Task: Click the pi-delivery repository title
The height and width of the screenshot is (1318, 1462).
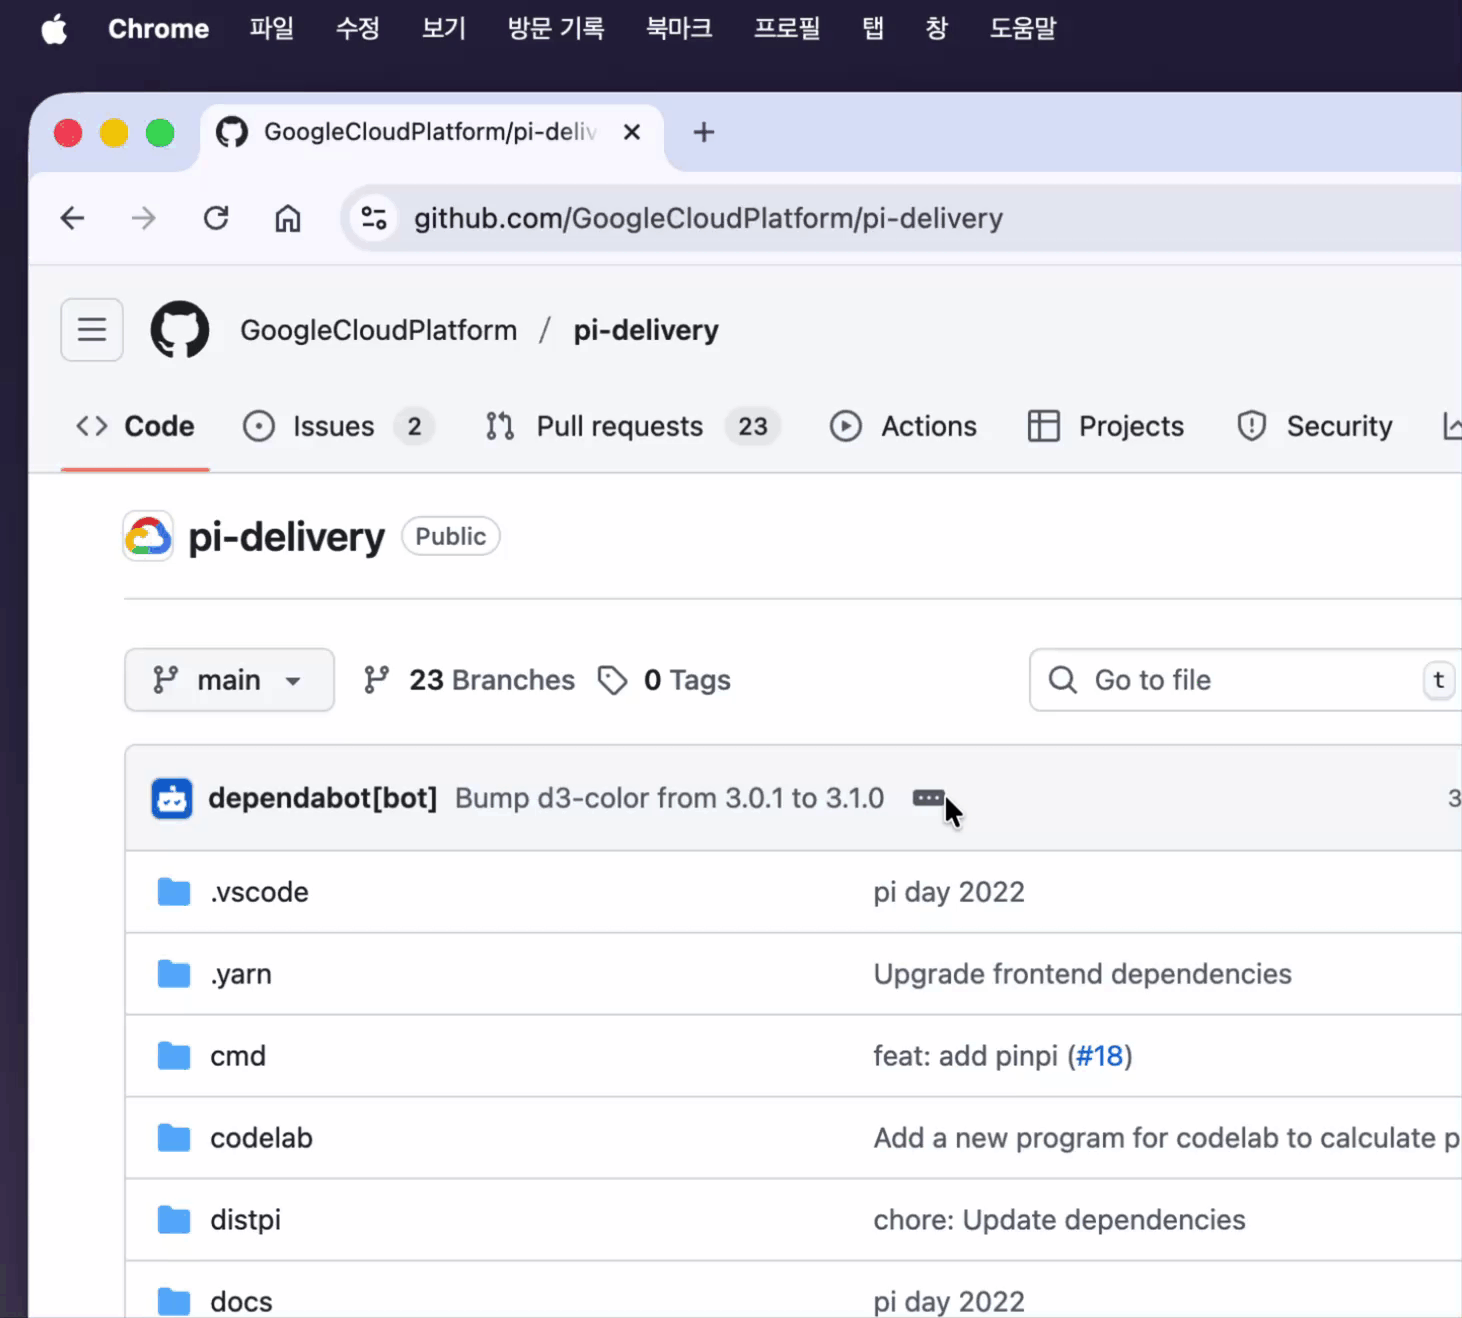Action: (x=286, y=537)
